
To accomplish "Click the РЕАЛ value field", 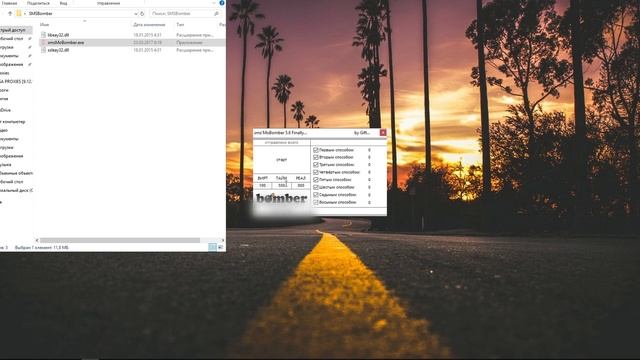I will point(301,185).
